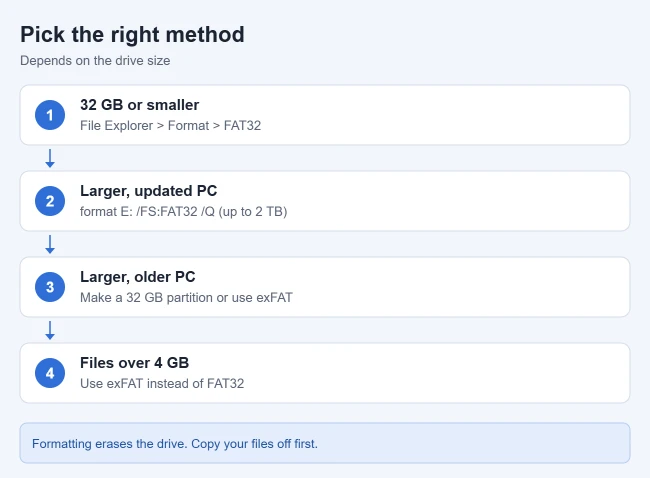Click the Pick the right method title

132,34
